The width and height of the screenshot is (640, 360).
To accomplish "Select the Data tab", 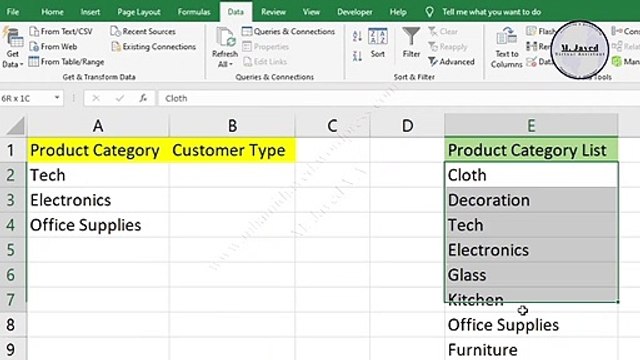I will coord(236,12).
